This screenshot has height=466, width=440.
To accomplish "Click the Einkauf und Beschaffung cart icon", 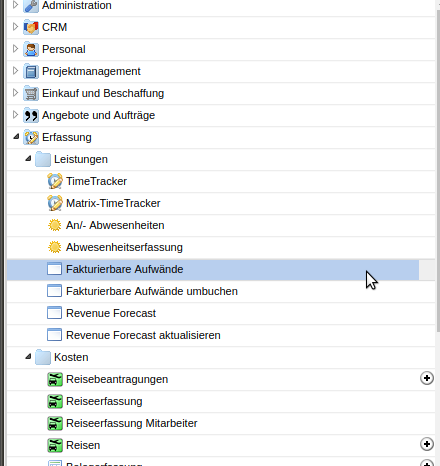I will click(31, 93).
